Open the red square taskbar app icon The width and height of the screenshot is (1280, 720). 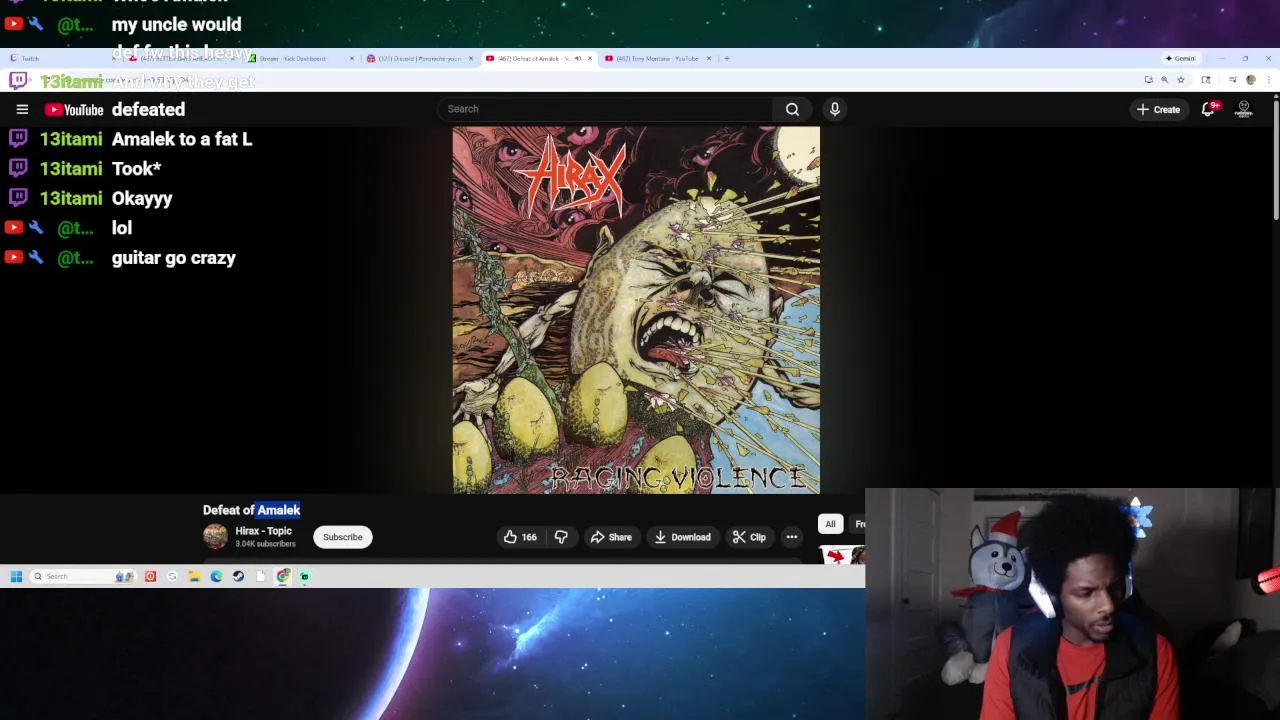coord(150,576)
